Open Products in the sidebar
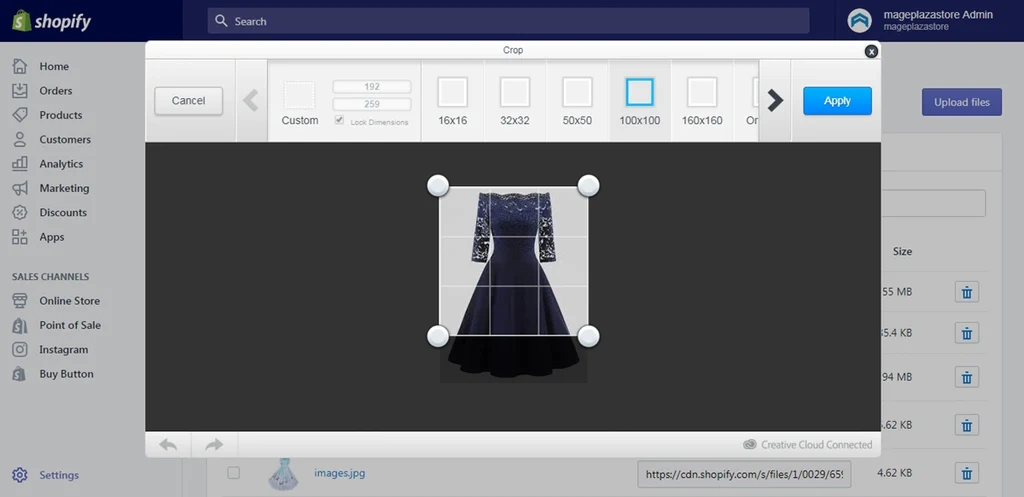Image resolution: width=1024 pixels, height=497 pixels. [60, 115]
